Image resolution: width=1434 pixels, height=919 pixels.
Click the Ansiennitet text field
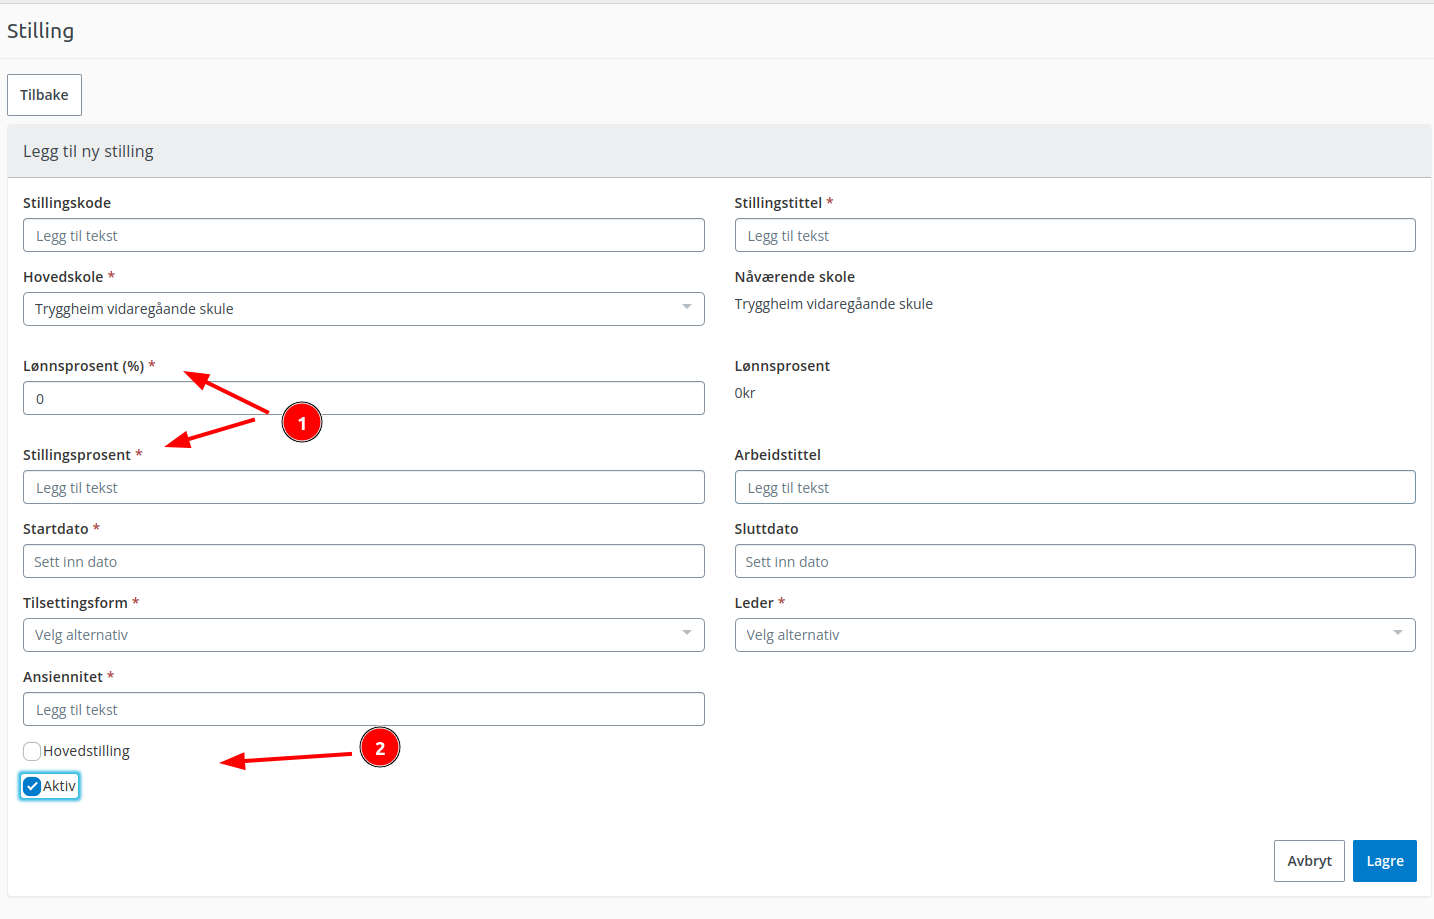tap(364, 709)
